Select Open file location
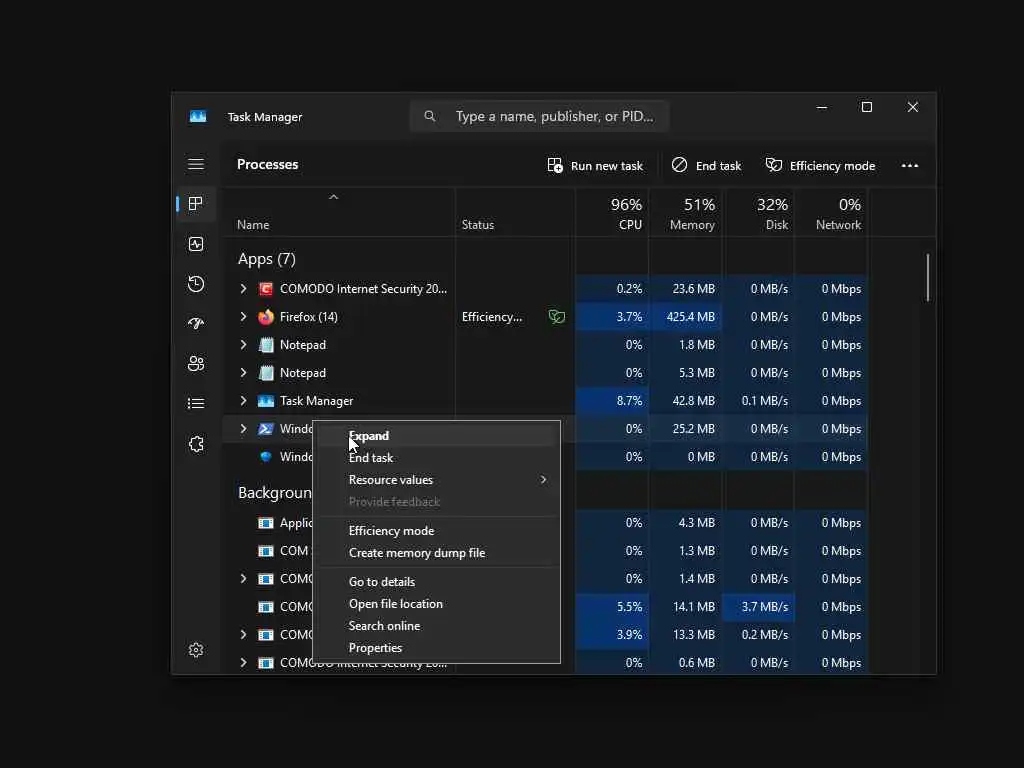1024x768 pixels. [436, 604]
